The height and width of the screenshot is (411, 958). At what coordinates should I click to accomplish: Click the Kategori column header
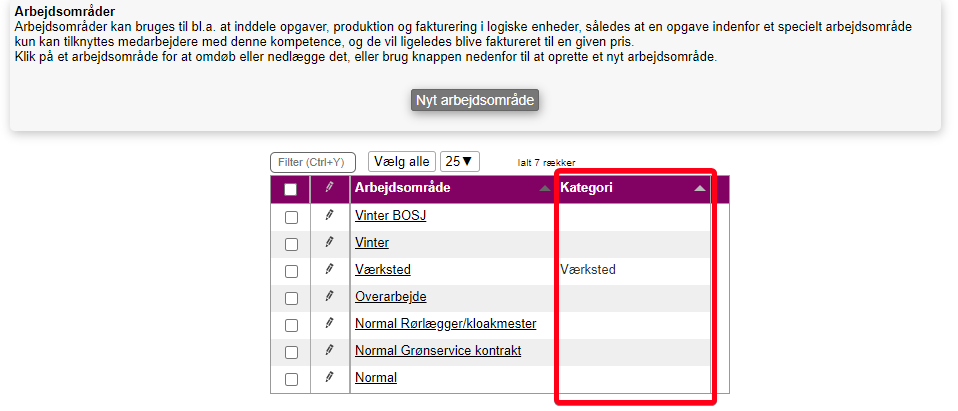point(587,188)
